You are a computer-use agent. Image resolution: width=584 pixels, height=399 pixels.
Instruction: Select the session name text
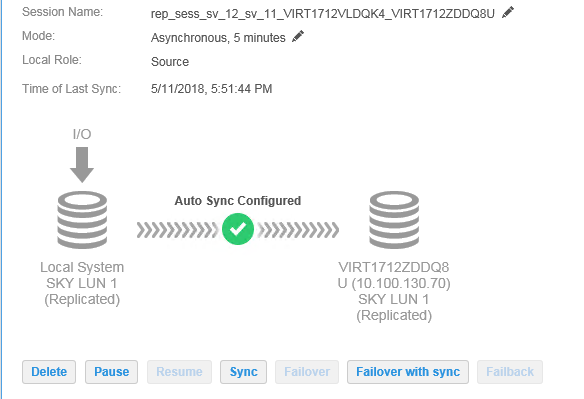coord(323,14)
